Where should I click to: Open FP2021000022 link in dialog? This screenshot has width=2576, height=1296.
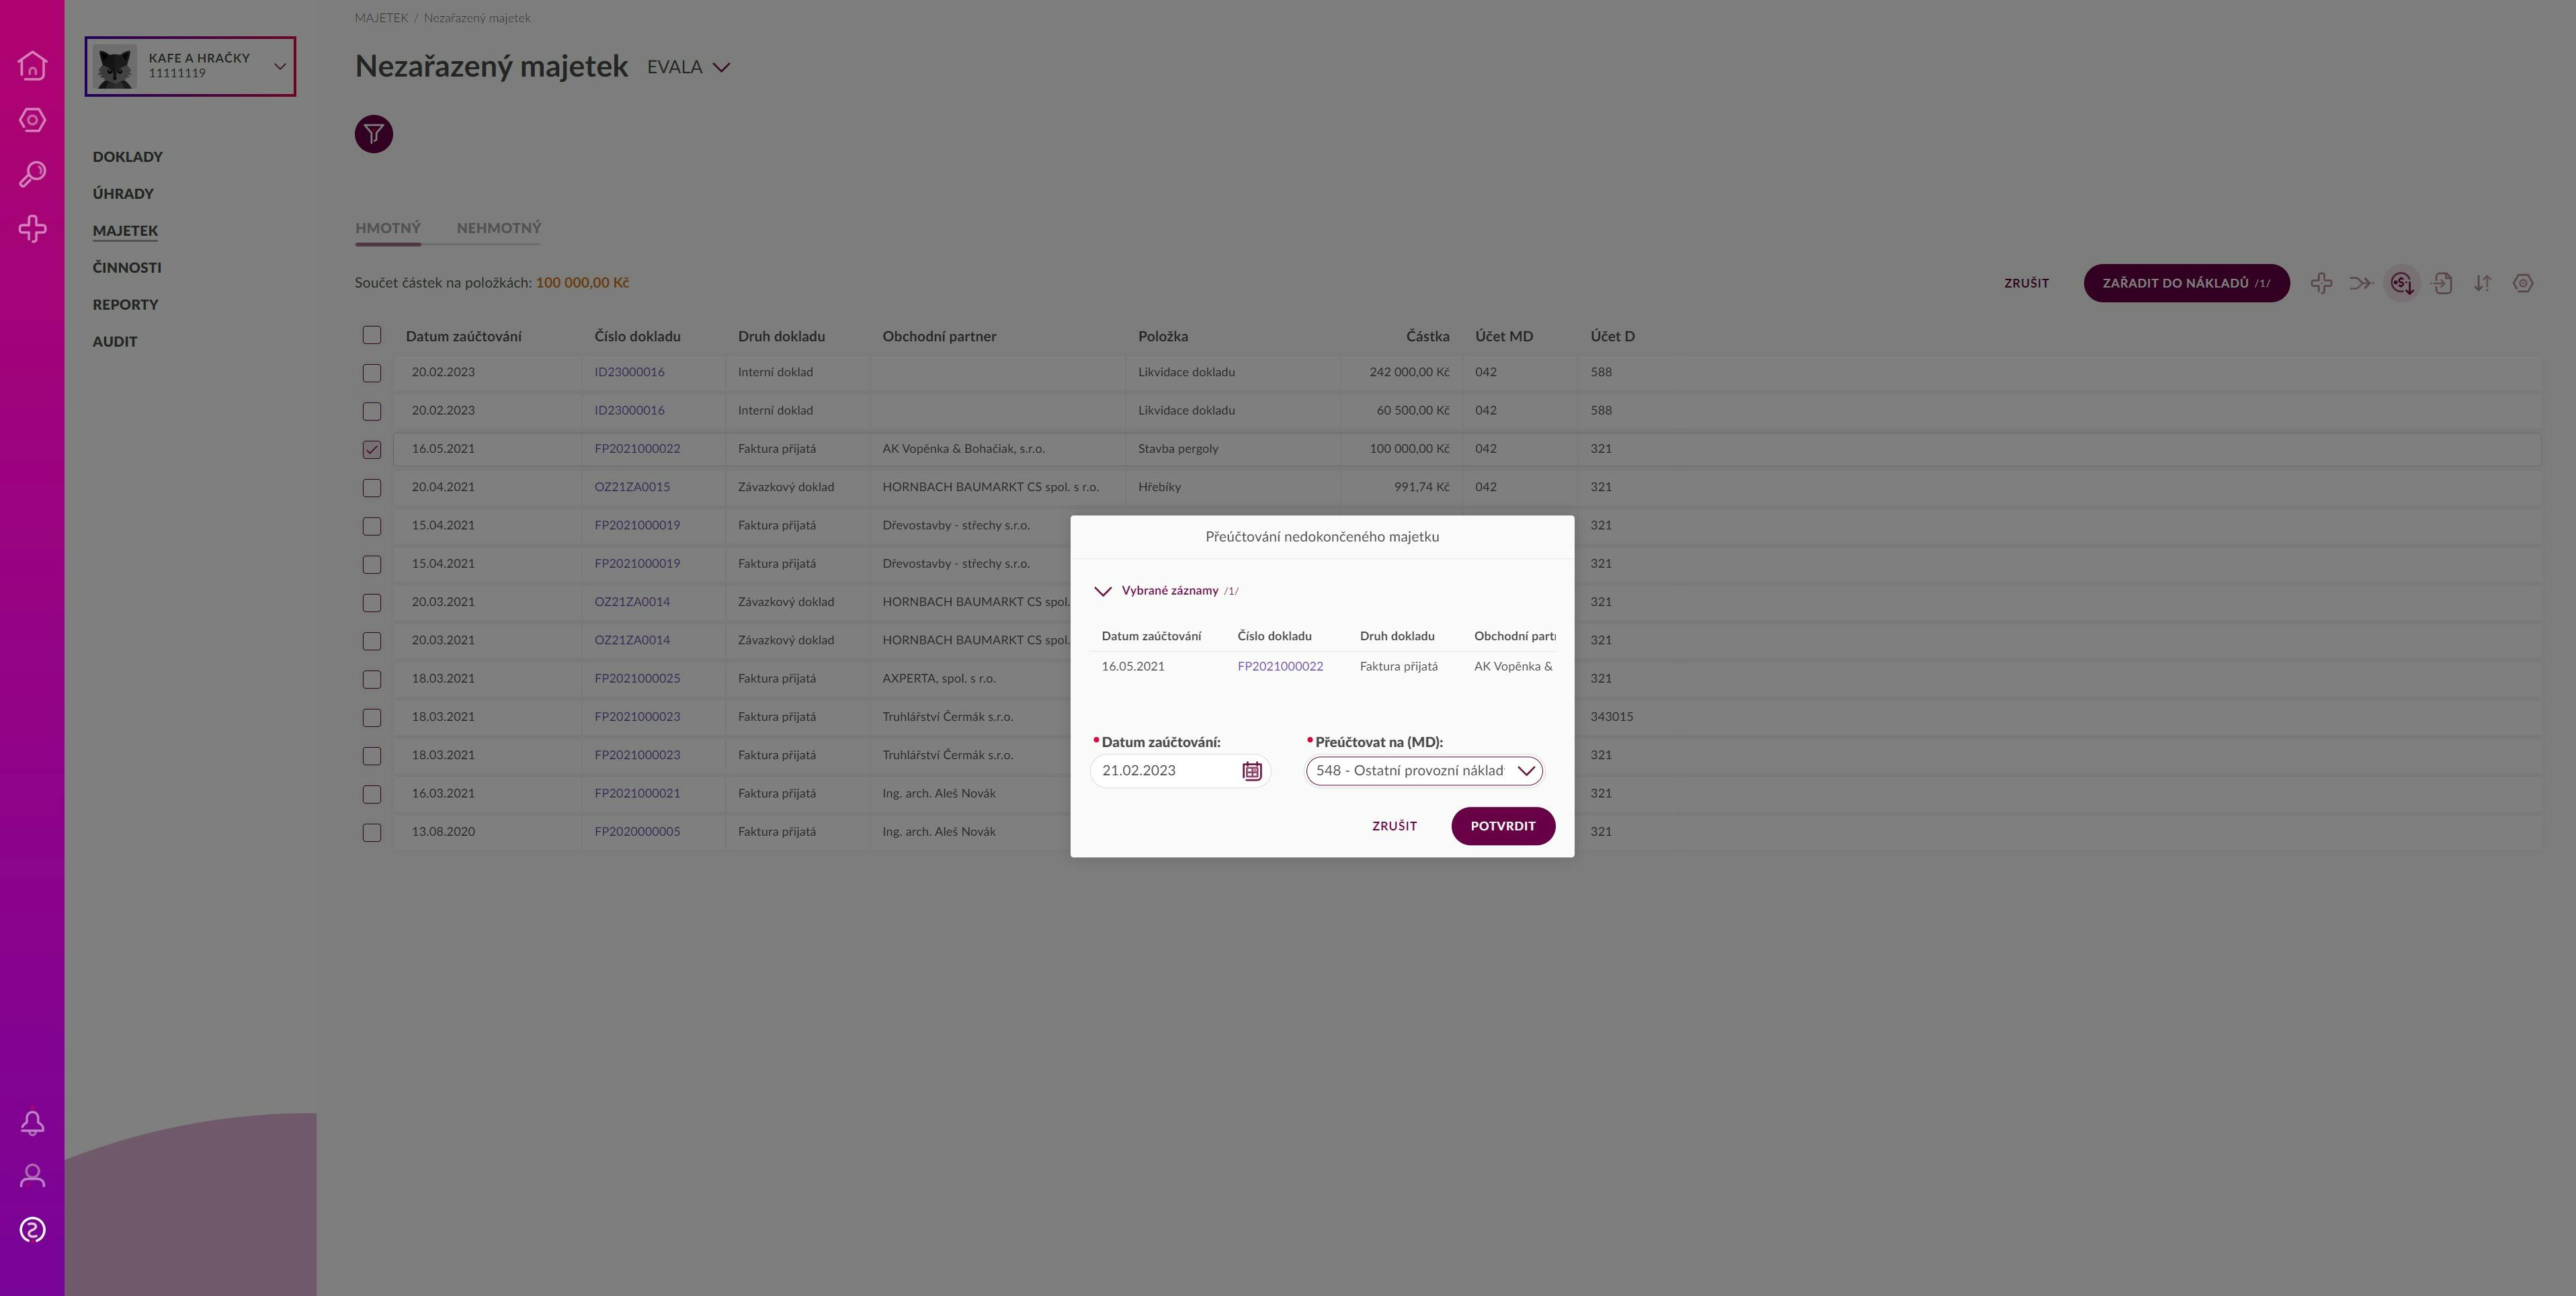click(x=1279, y=667)
